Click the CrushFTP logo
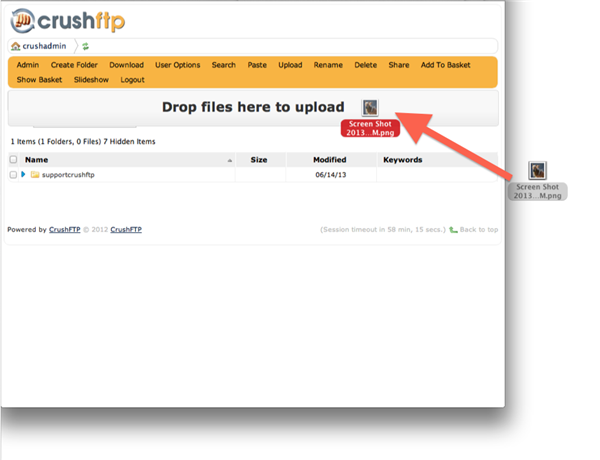The image size is (600, 460). coord(67,20)
